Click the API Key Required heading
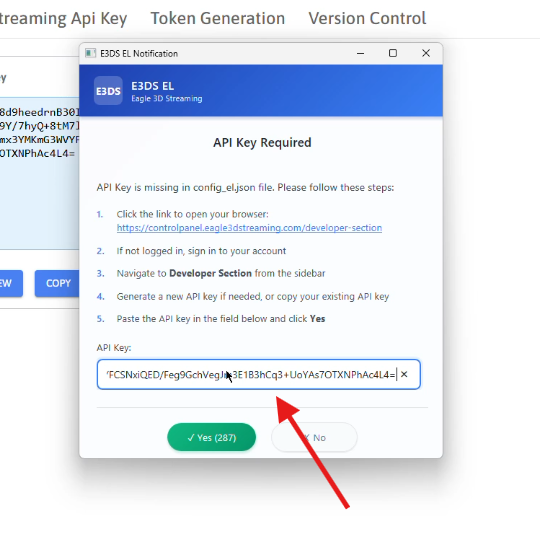This screenshot has width=540, height=558. click(x=262, y=143)
